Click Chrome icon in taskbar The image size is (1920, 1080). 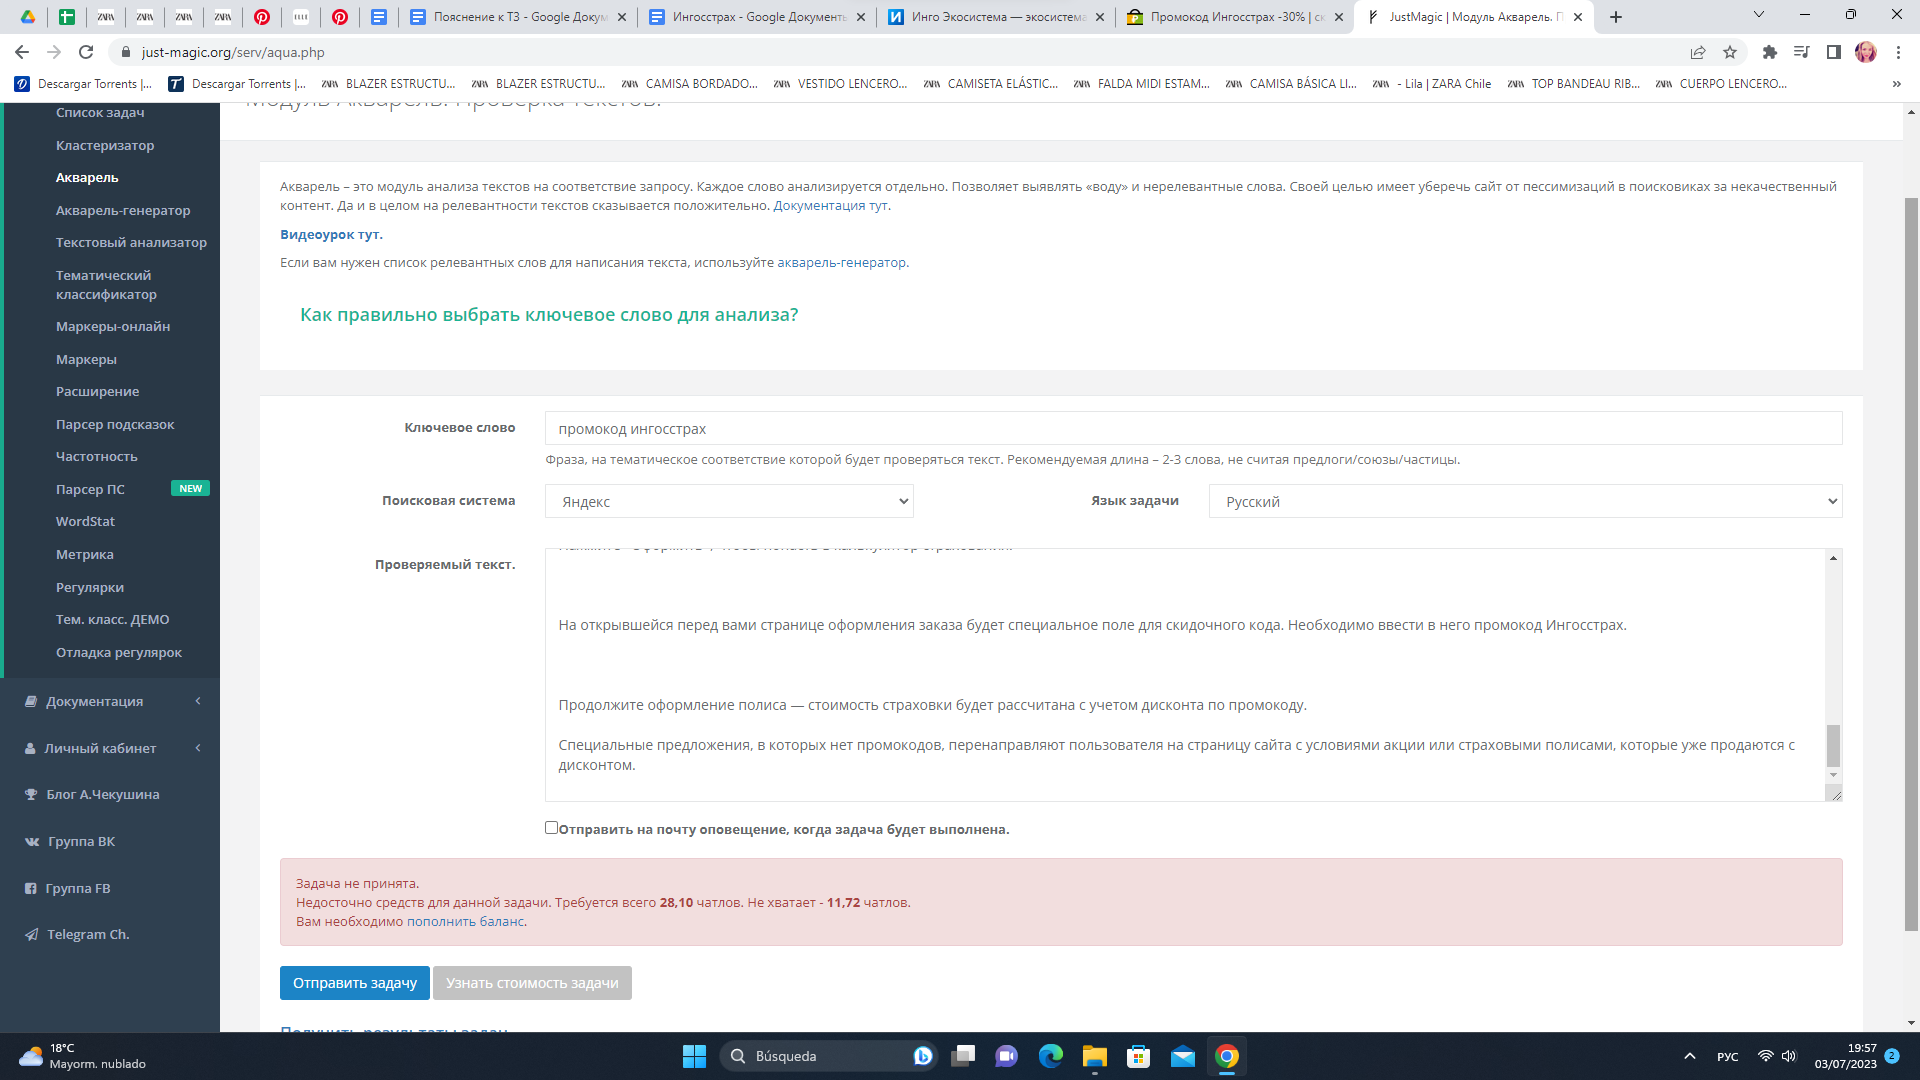pos(1227,1056)
